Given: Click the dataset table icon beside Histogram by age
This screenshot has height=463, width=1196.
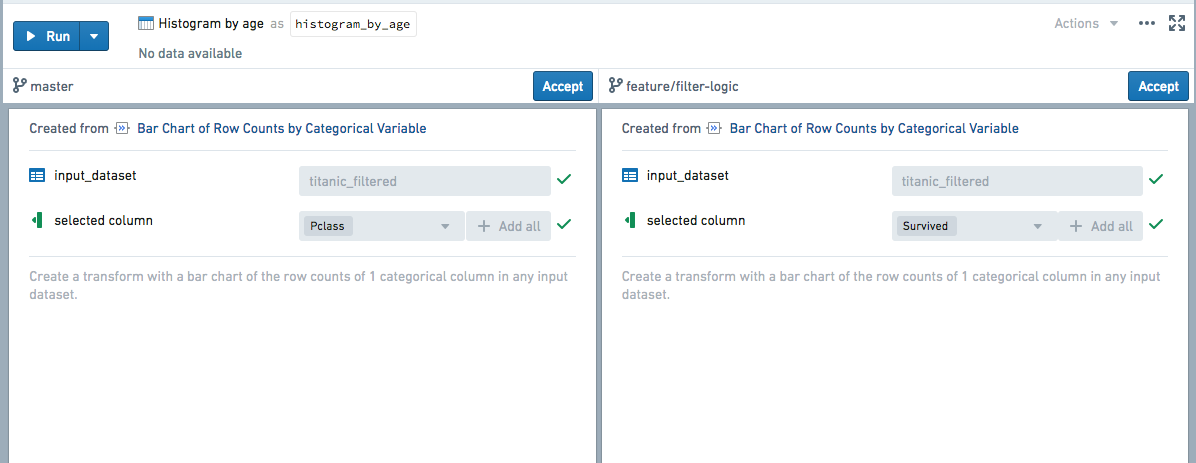Looking at the screenshot, I should click(x=146, y=24).
